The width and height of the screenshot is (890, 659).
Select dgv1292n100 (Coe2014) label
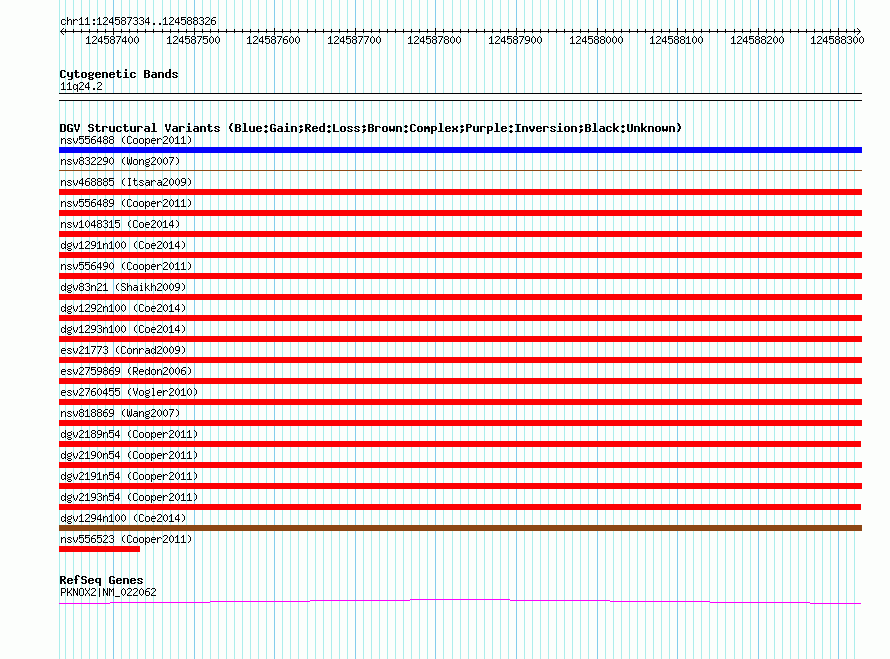coord(123,308)
